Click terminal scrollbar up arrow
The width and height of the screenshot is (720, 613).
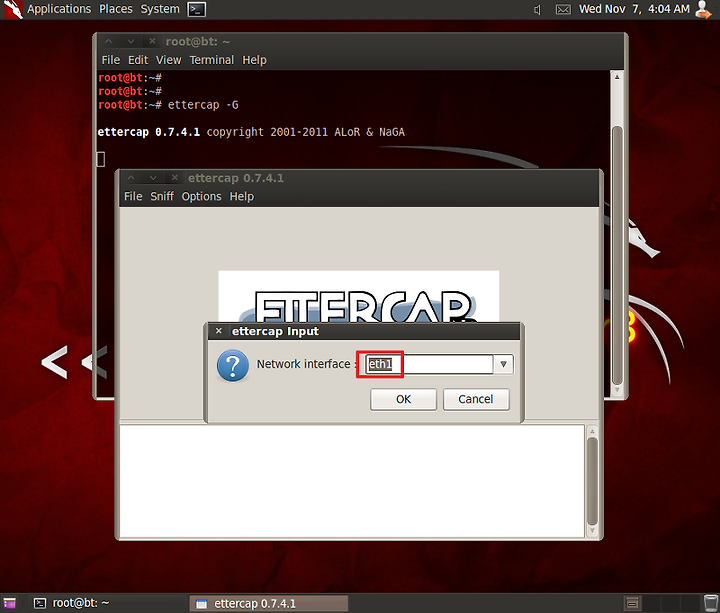click(617, 77)
